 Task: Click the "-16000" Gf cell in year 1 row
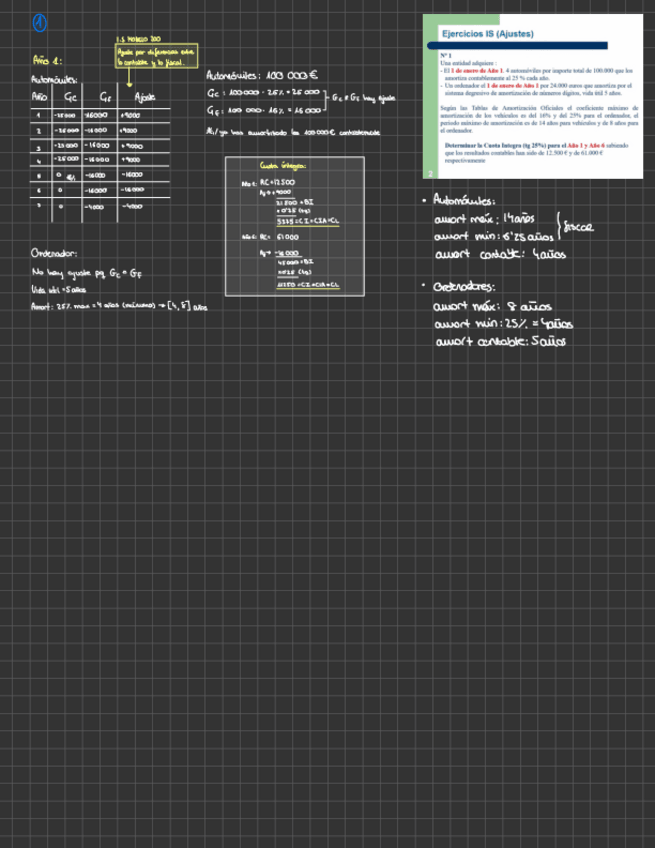96,115
